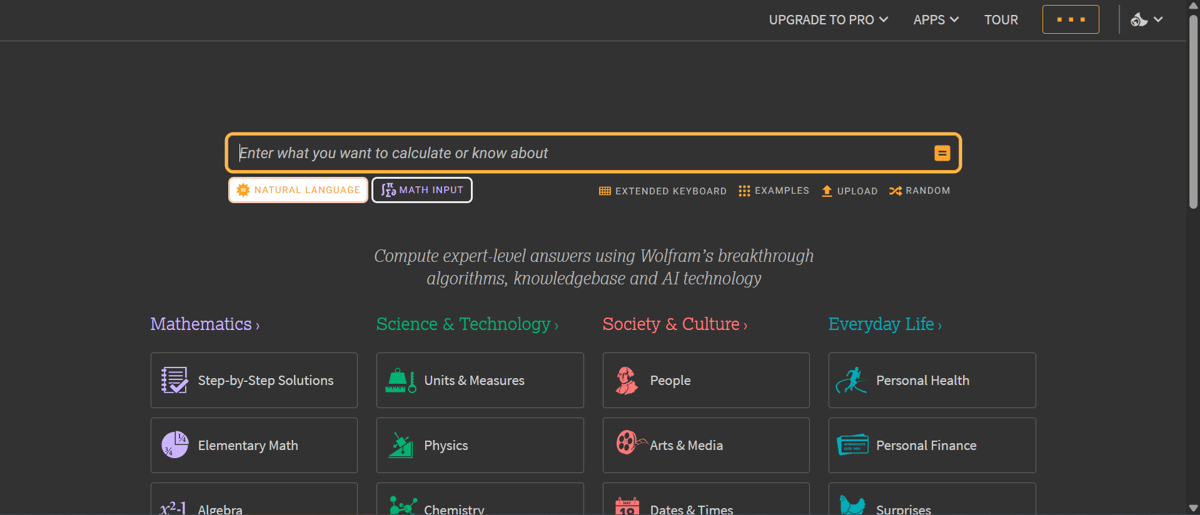The width and height of the screenshot is (1200, 515).
Task: Open the Everyday Life category heading
Action: coord(885,324)
